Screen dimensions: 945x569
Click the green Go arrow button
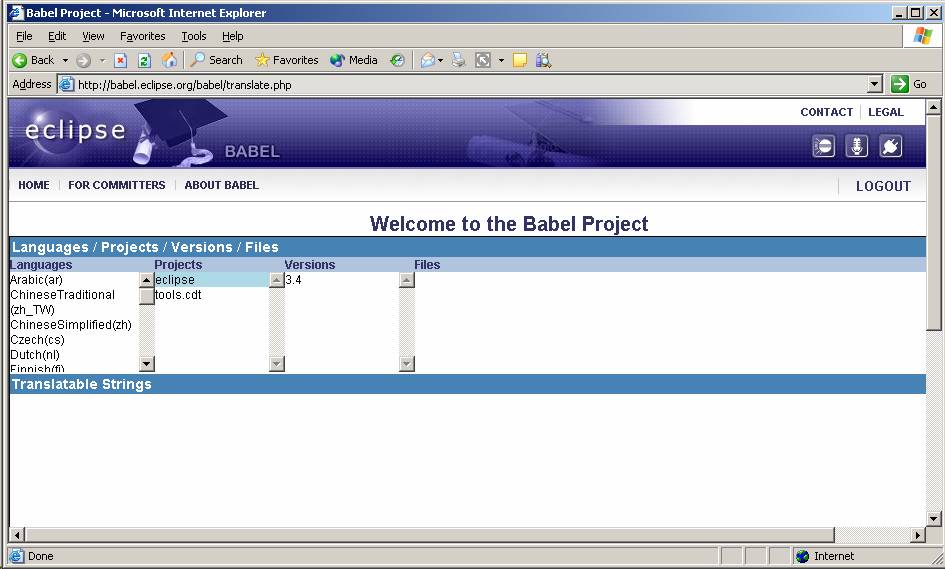click(x=900, y=84)
